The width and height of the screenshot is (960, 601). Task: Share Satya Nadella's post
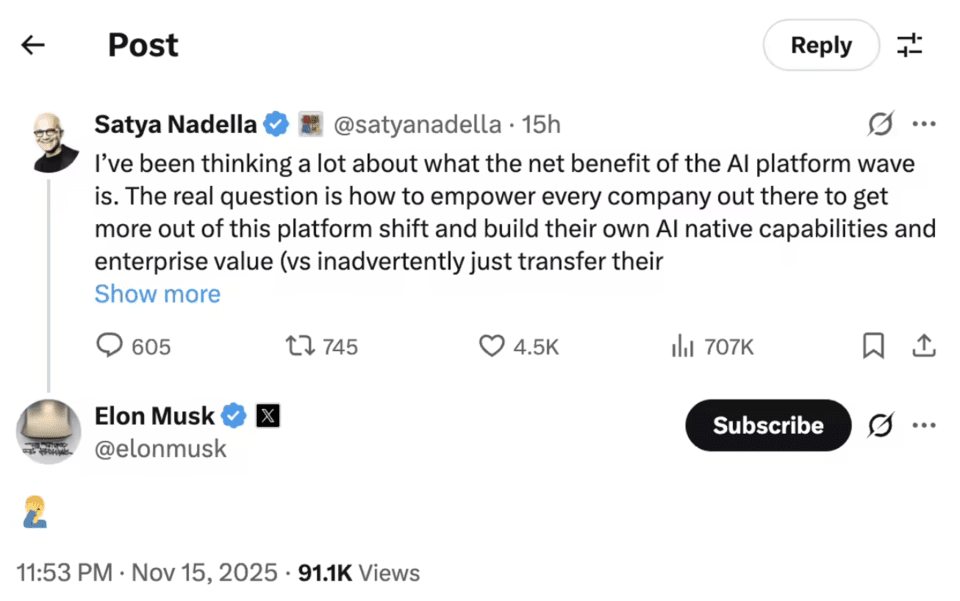click(924, 346)
